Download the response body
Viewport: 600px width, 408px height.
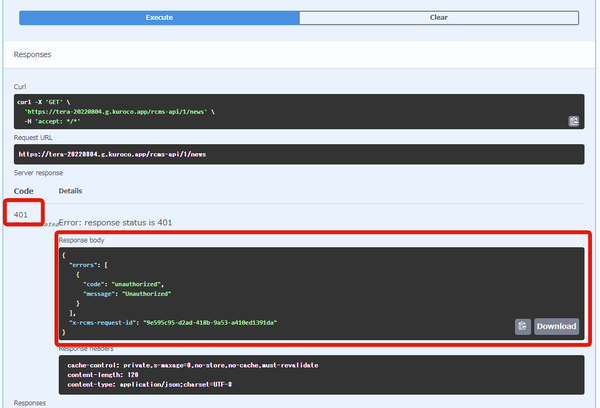[x=556, y=326]
